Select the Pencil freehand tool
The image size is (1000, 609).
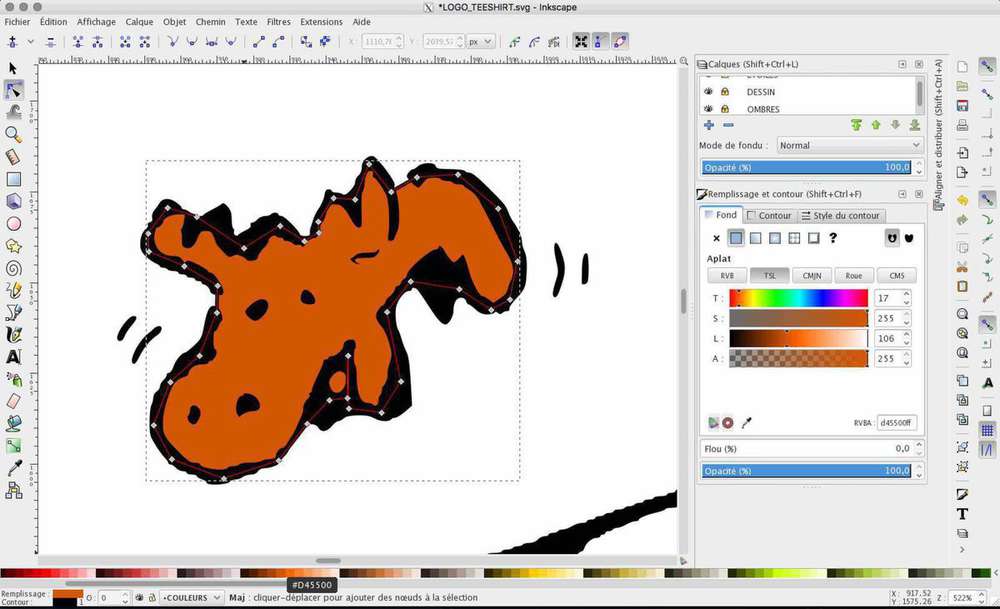point(13,290)
